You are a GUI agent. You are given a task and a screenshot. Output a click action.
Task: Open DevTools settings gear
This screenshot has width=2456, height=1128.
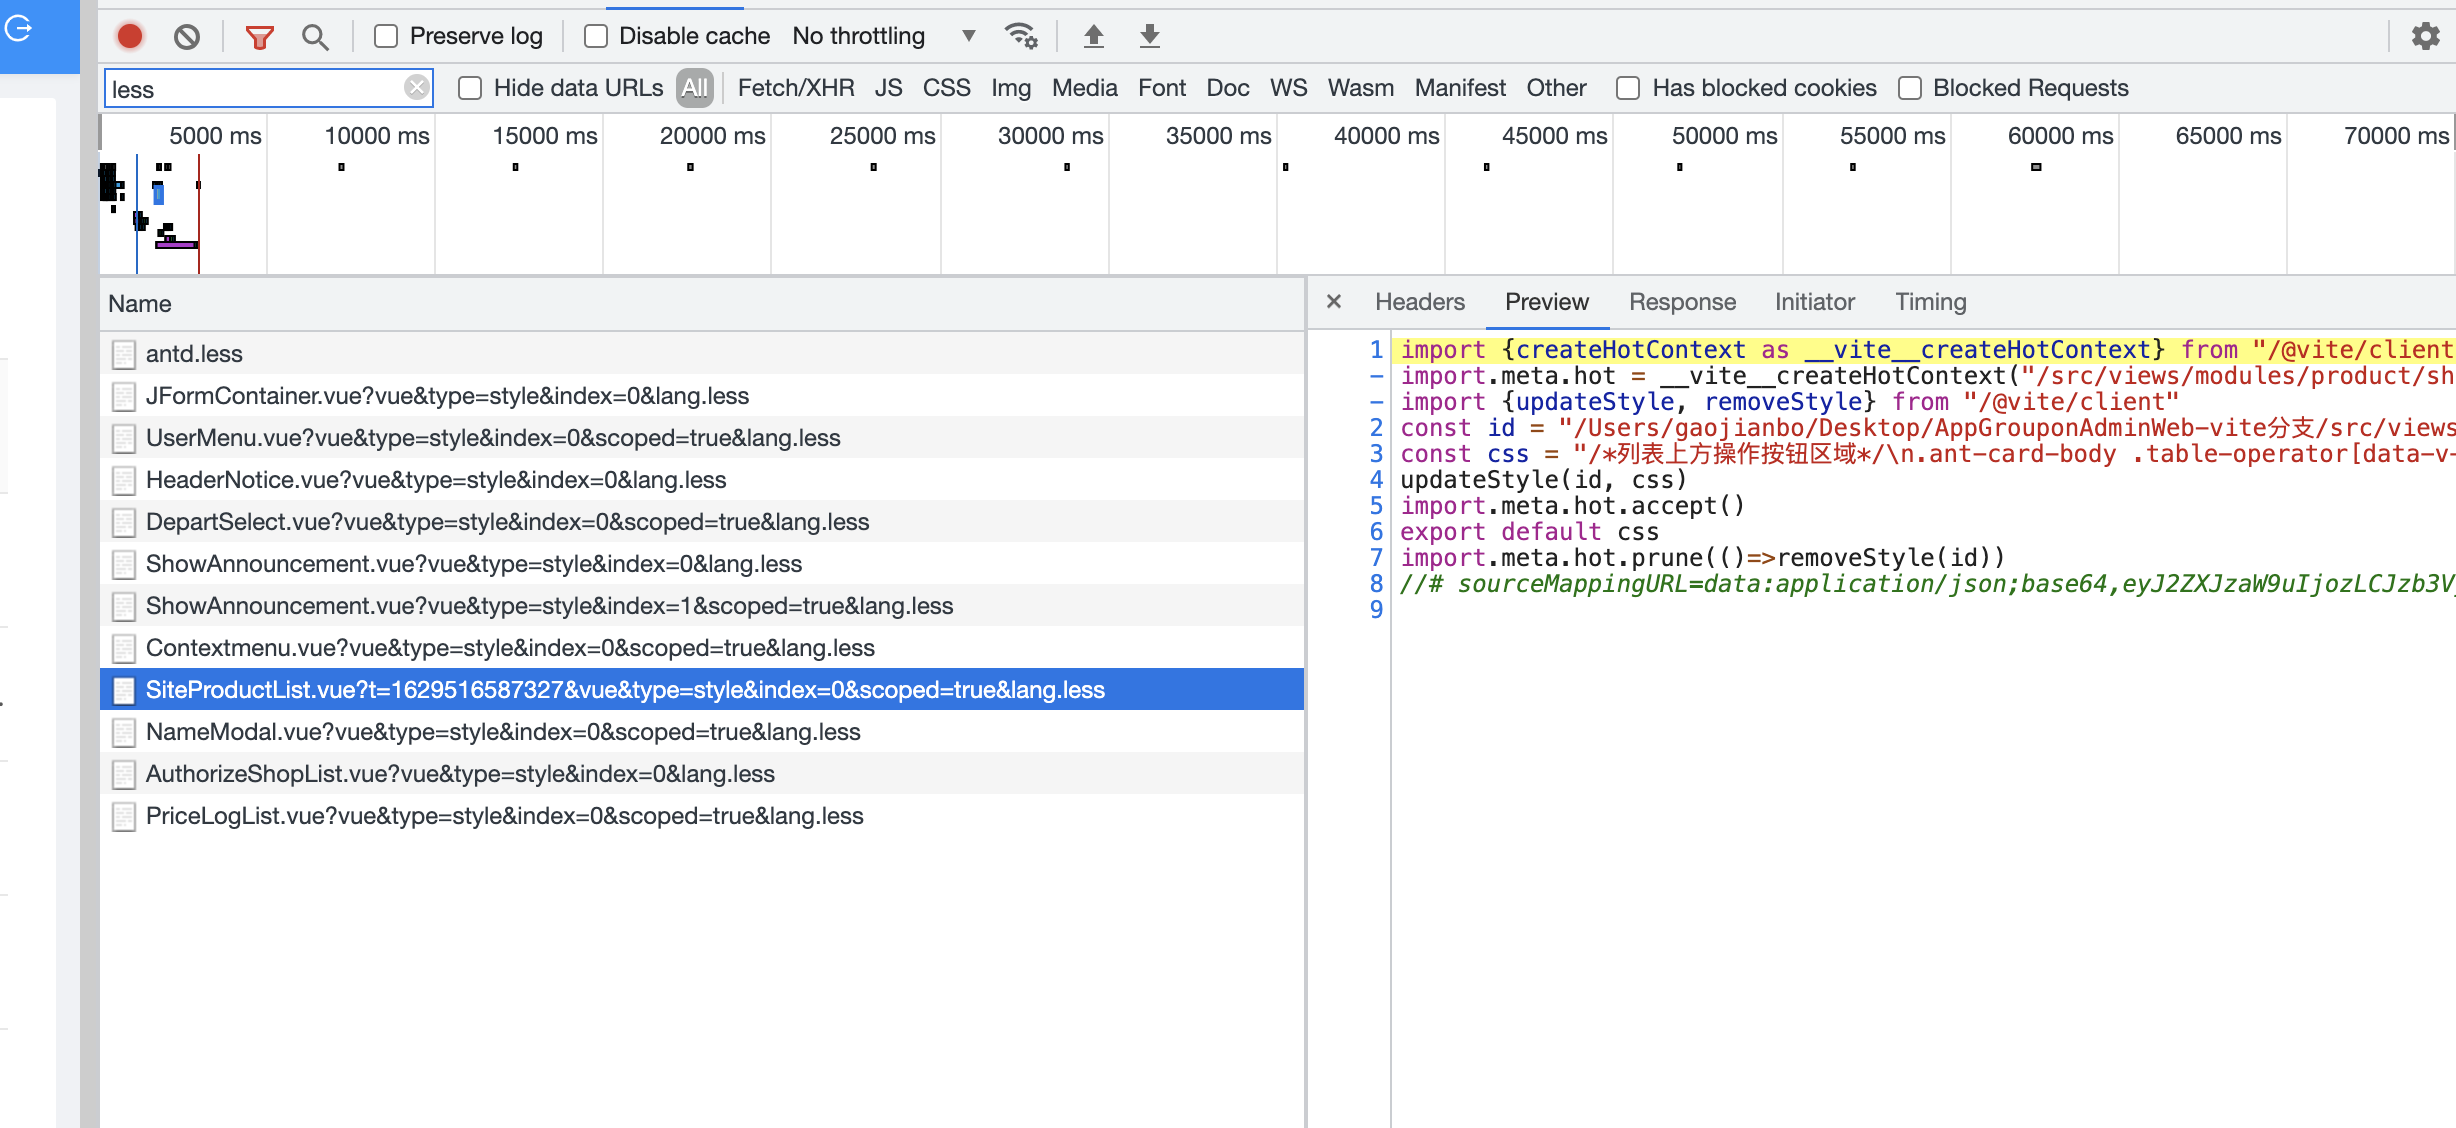coord(2426,35)
